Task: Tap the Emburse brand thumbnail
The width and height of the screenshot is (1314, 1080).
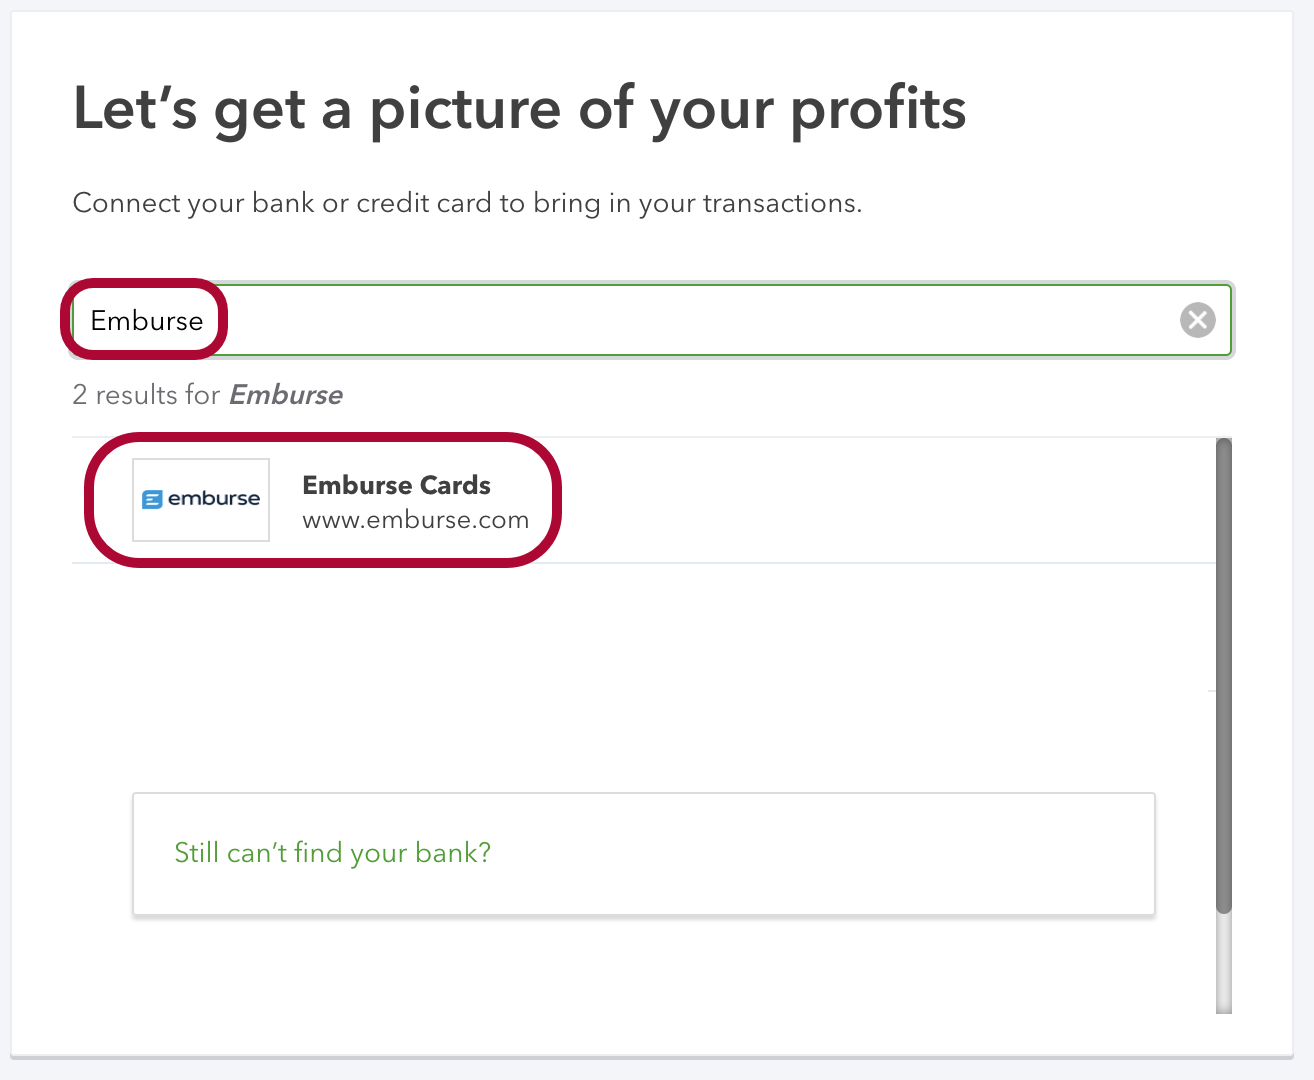Action: (200, 500)
